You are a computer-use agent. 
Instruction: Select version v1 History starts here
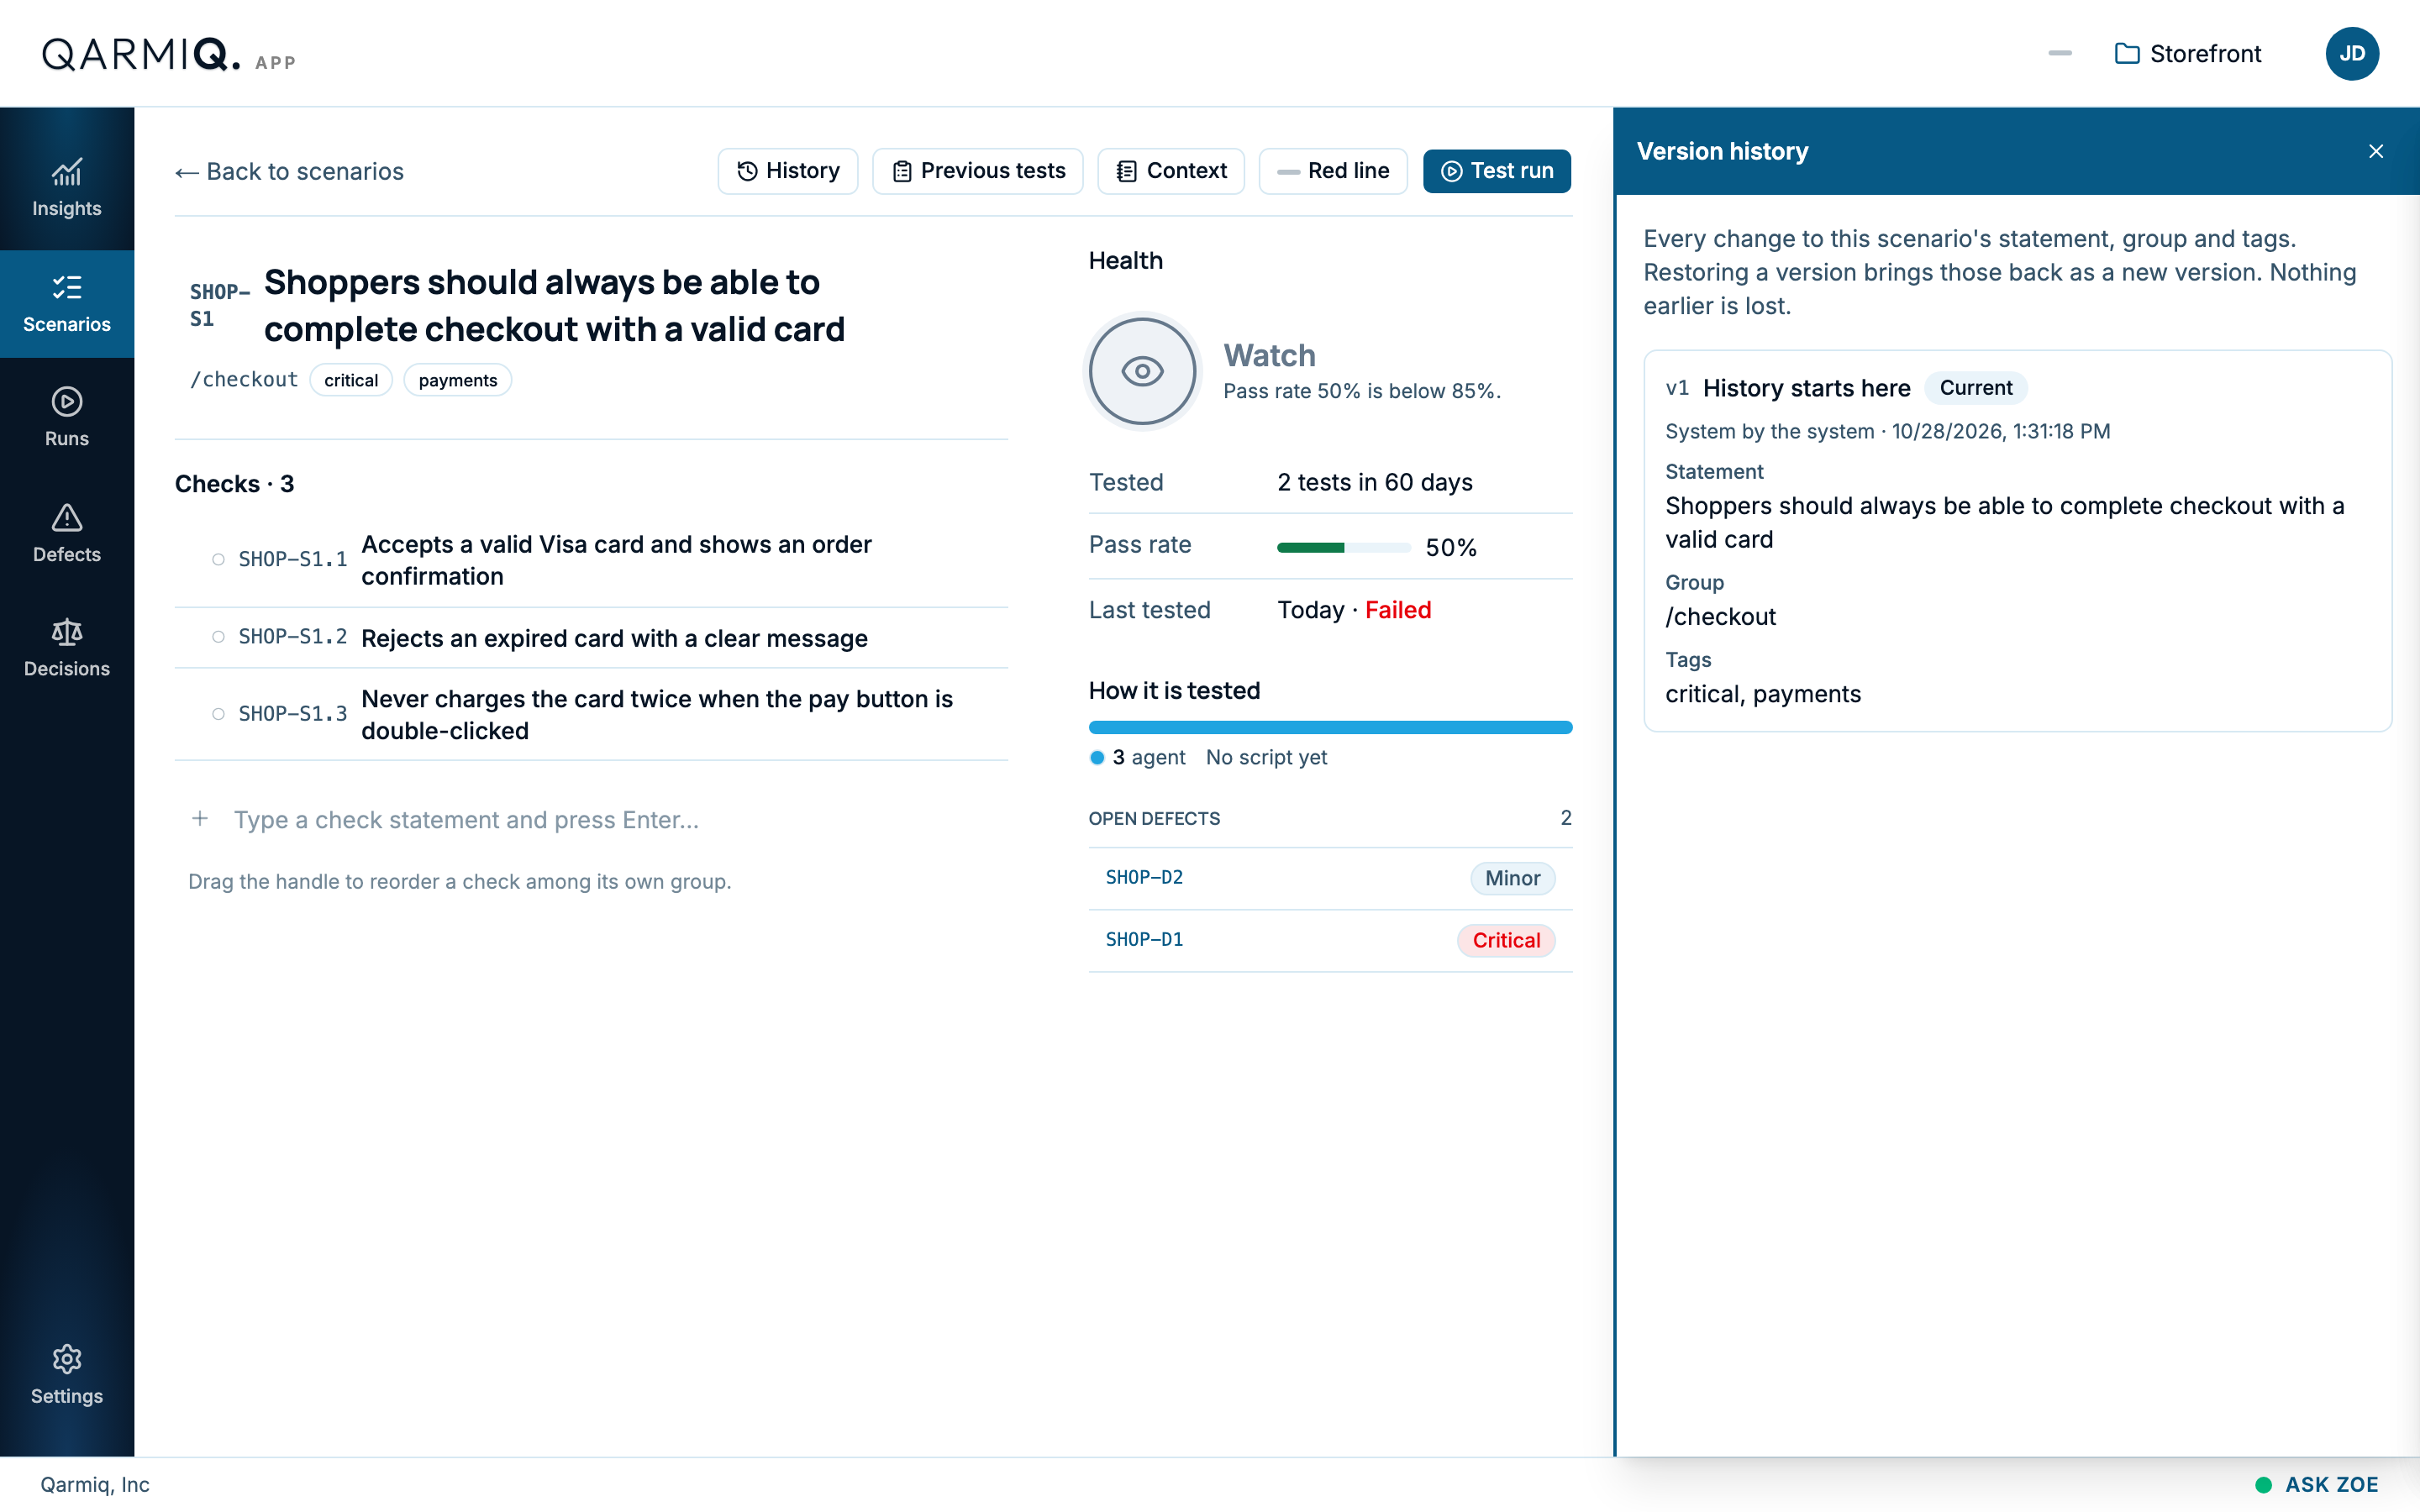click(2018, 540)
